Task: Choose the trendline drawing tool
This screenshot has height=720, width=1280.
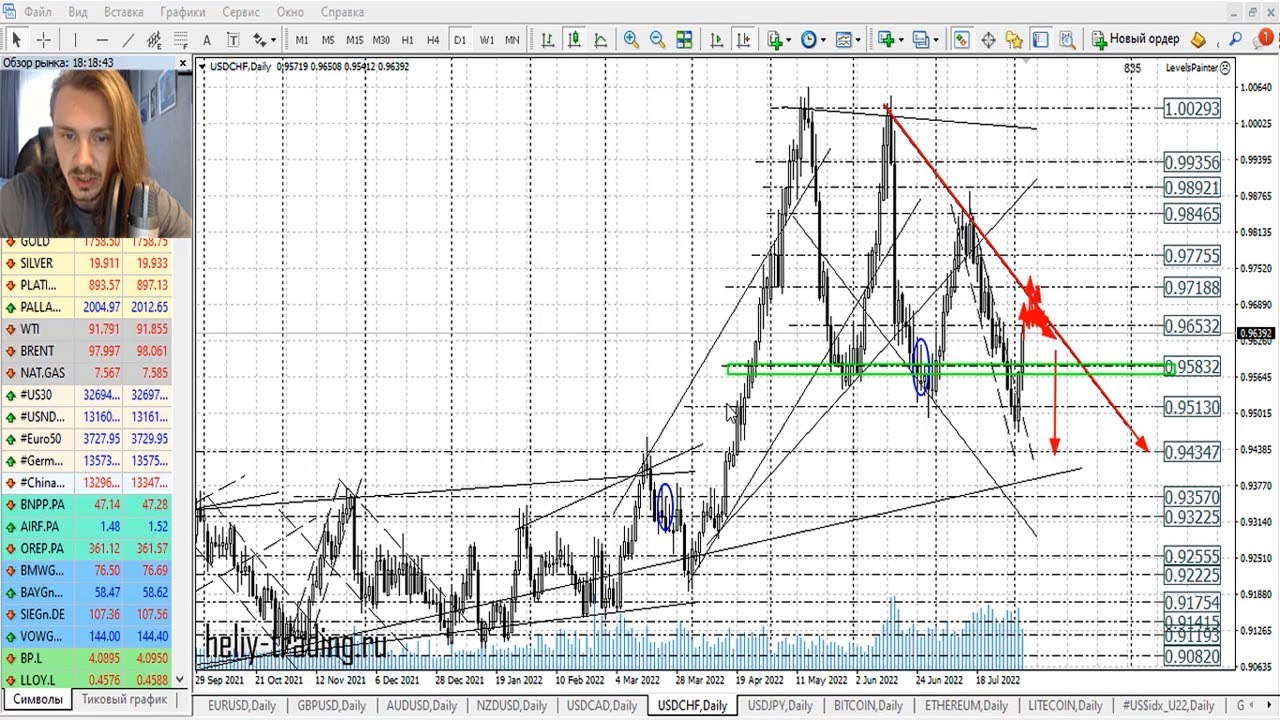Action: (128, 40)
